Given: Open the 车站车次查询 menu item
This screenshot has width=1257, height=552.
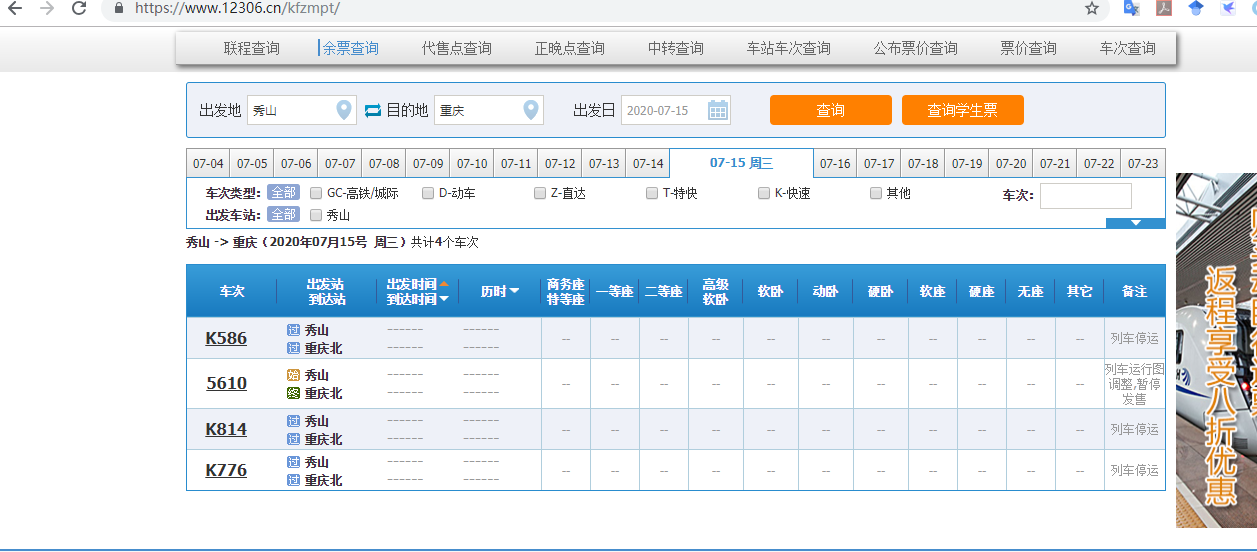Looking at the screenshot, I should click(x=789, y=48).
